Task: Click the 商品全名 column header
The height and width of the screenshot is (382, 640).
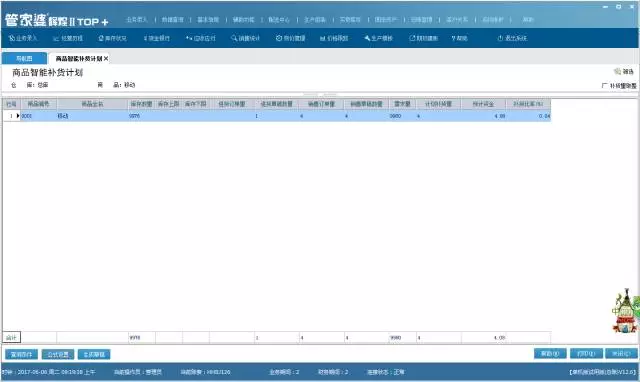Action: click(92, 104)
